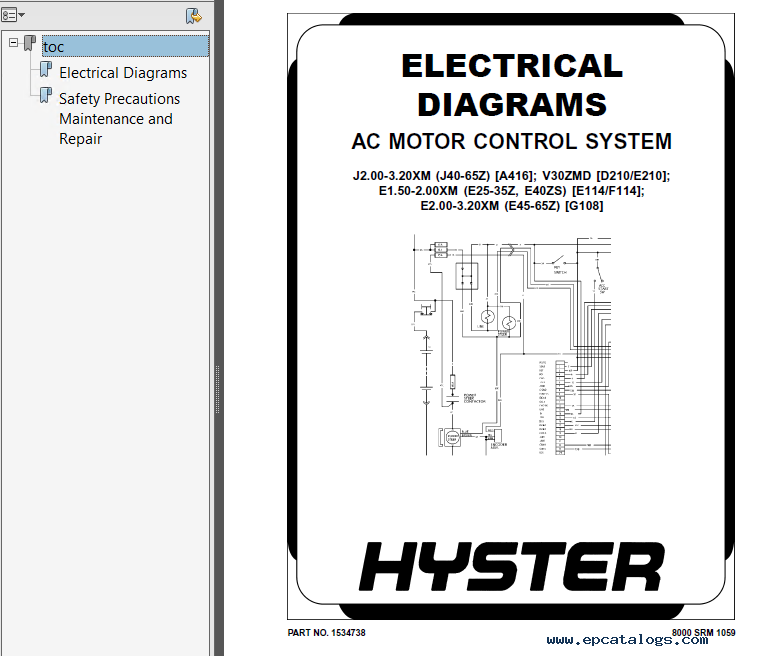
Task: Collapse the toc bookmark tree
Action: point(14,43)
